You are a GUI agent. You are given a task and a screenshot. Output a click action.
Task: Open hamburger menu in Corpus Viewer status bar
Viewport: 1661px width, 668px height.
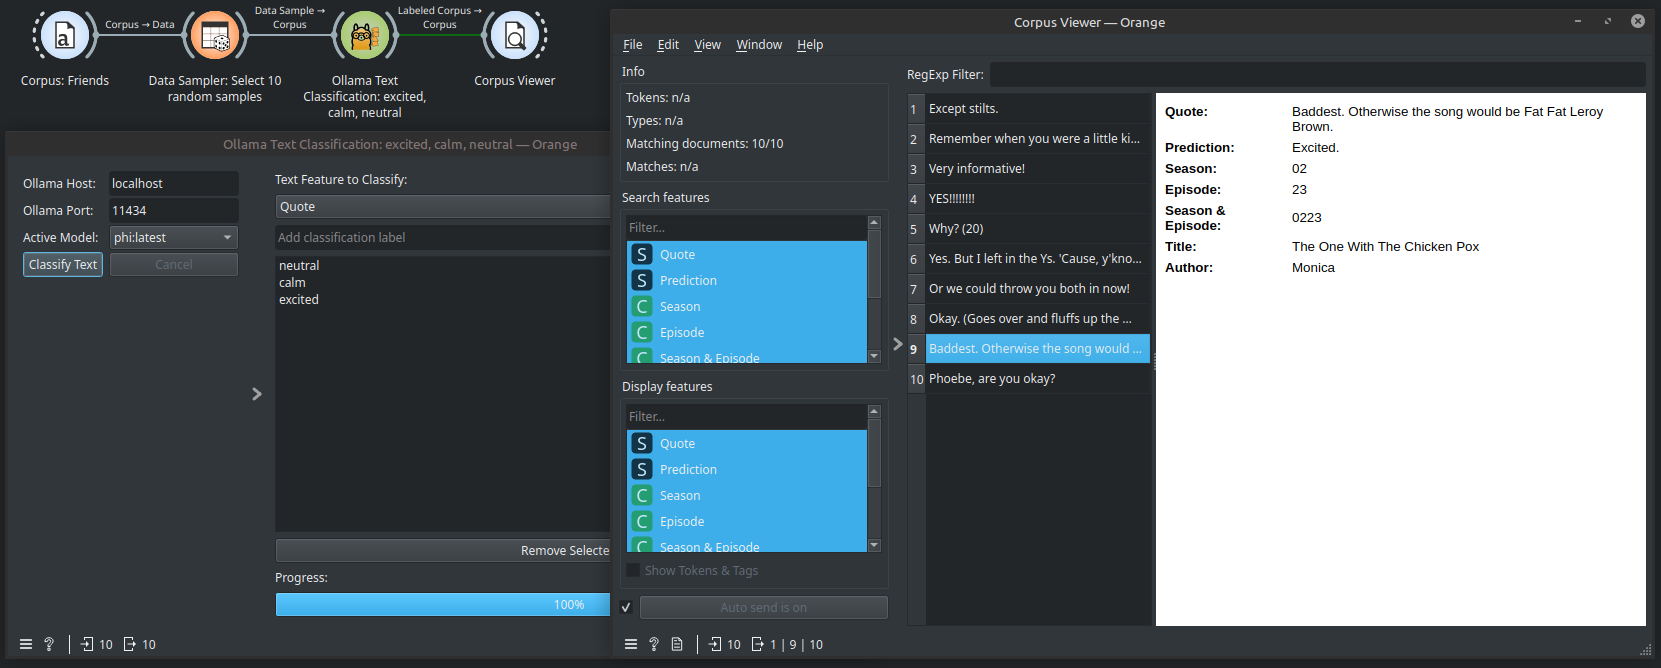coord(631,644)
